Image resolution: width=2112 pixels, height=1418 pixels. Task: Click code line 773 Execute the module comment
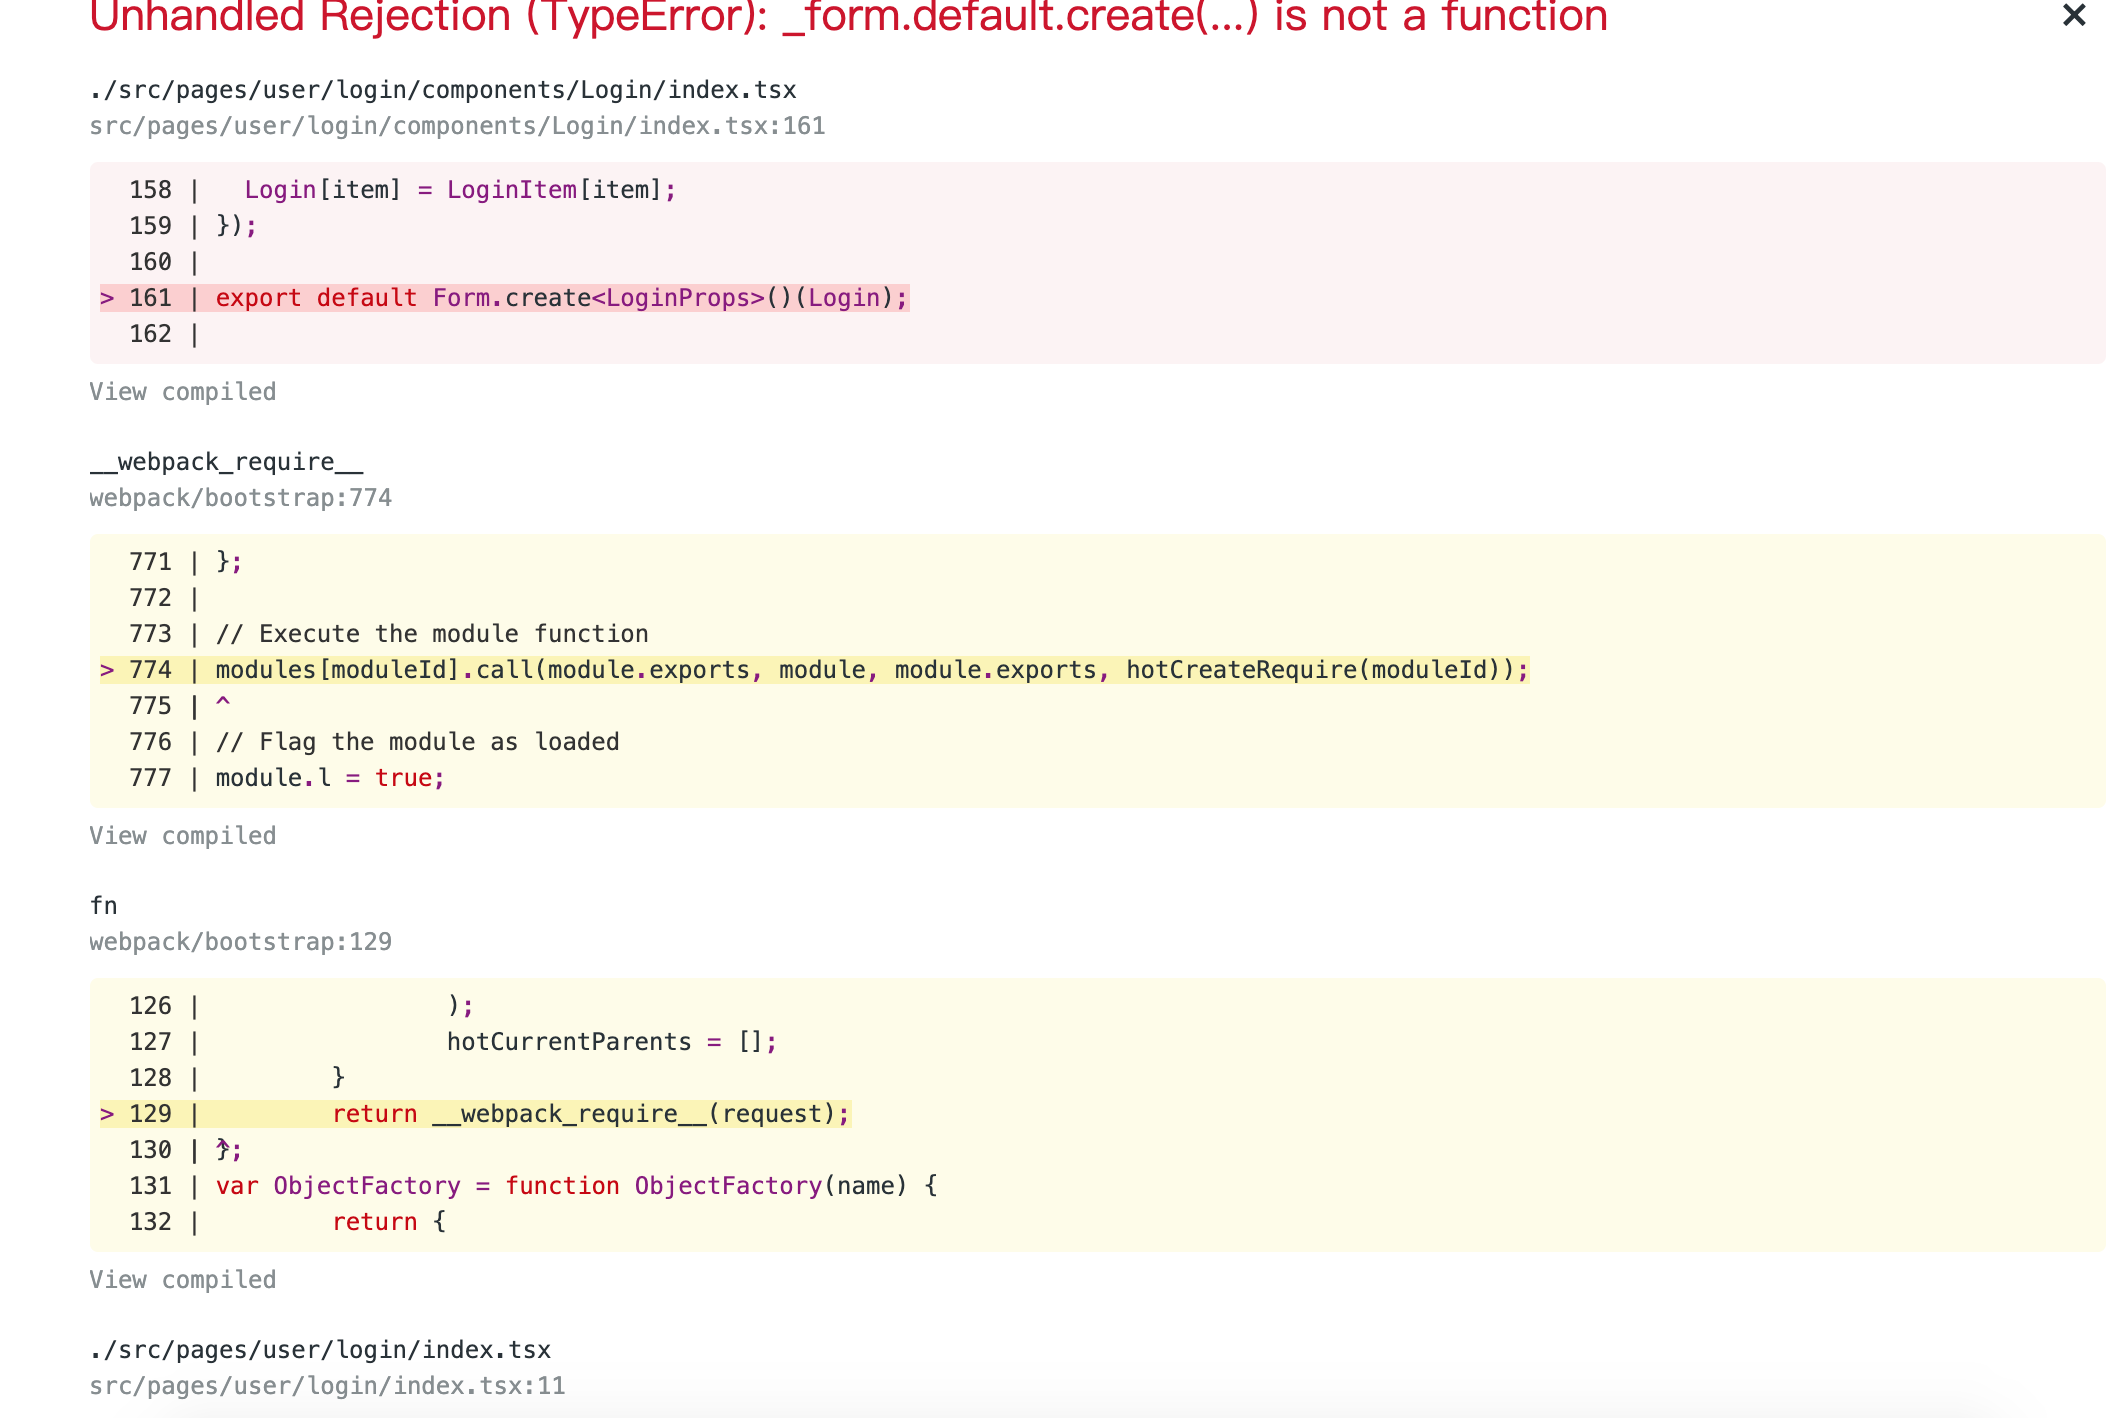point(432,634)
